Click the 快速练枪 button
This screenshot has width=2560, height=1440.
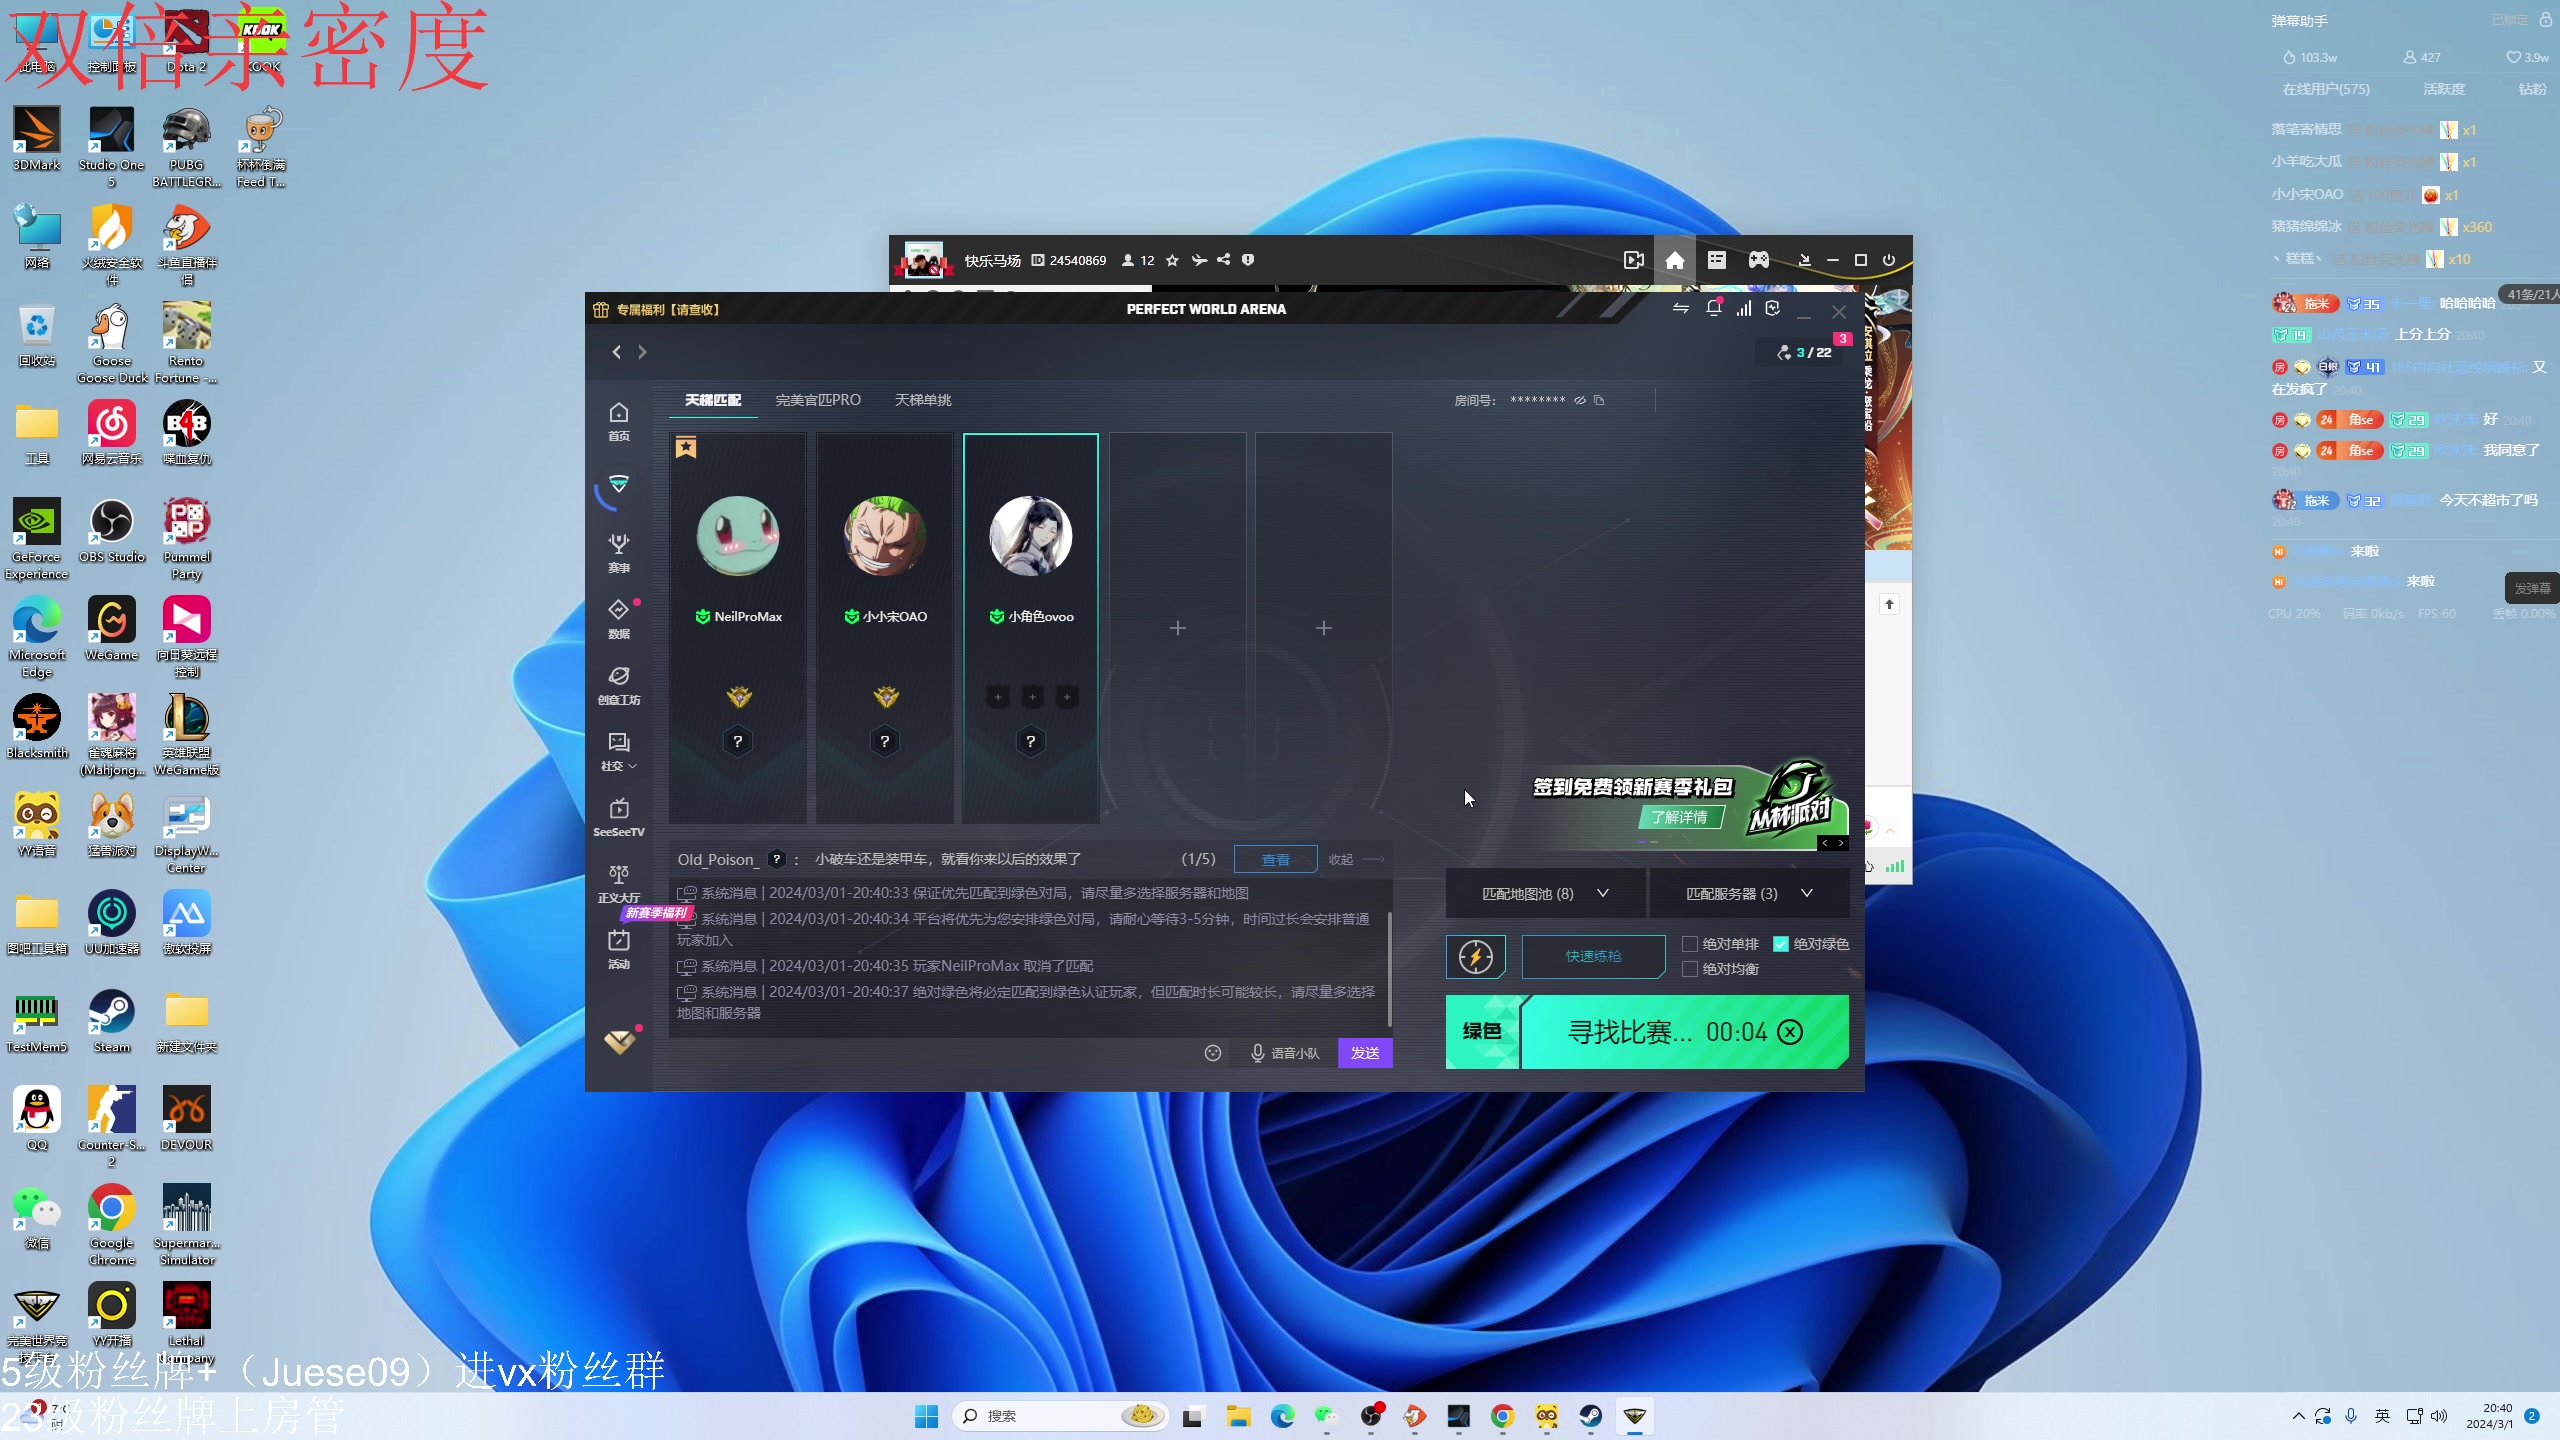pyautogui.click(x=1593, y=957)
